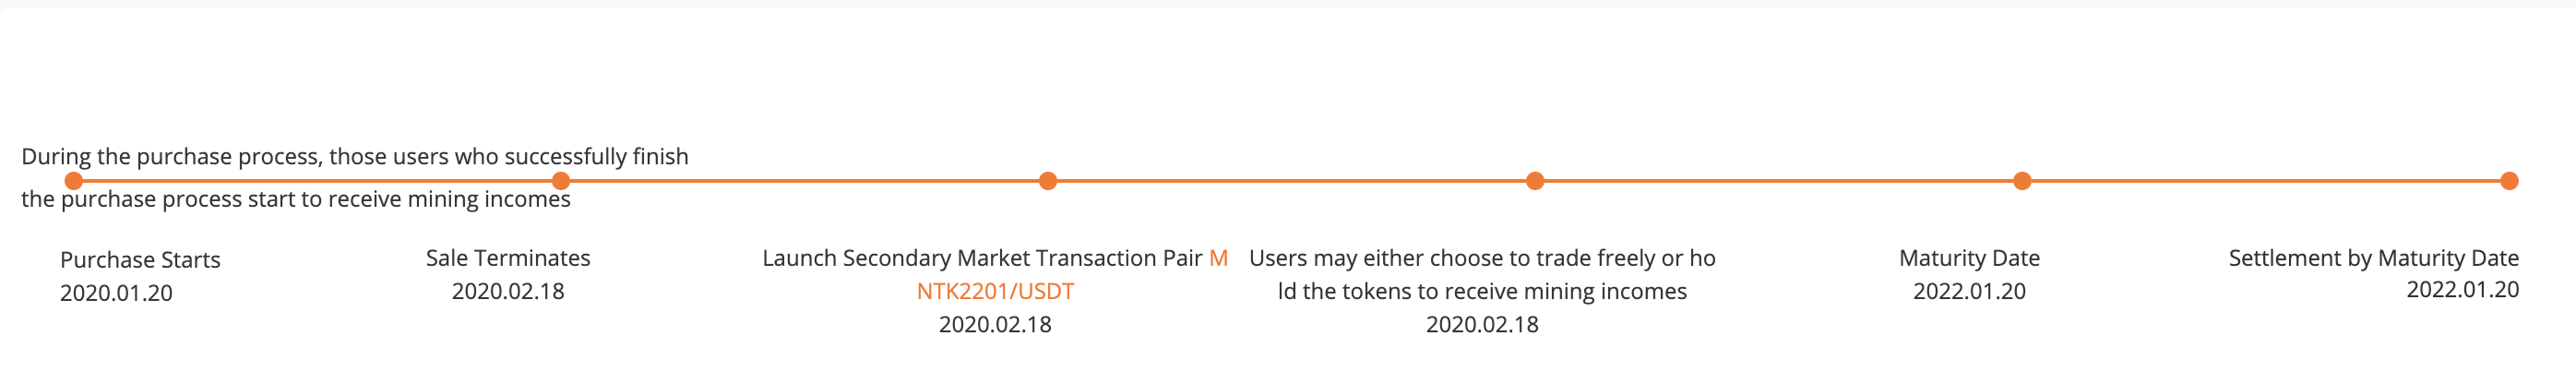Click the 'During the purchase process' description

point(355,157)
